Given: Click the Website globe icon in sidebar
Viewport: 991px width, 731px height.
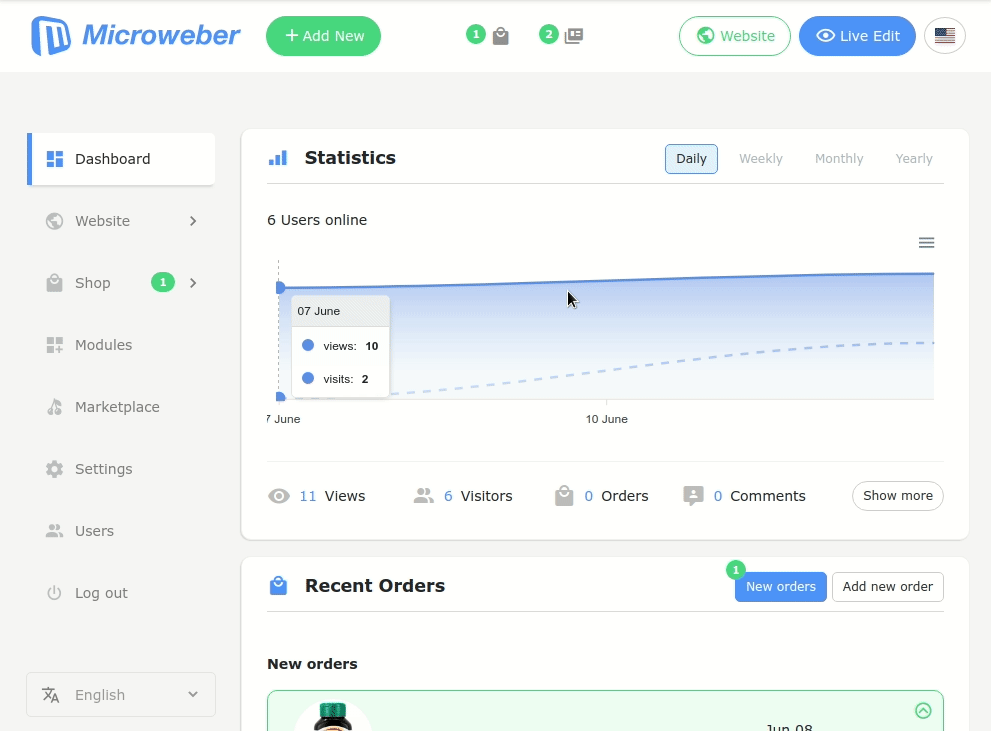Looking at the screenshot, I should point(54,221).
